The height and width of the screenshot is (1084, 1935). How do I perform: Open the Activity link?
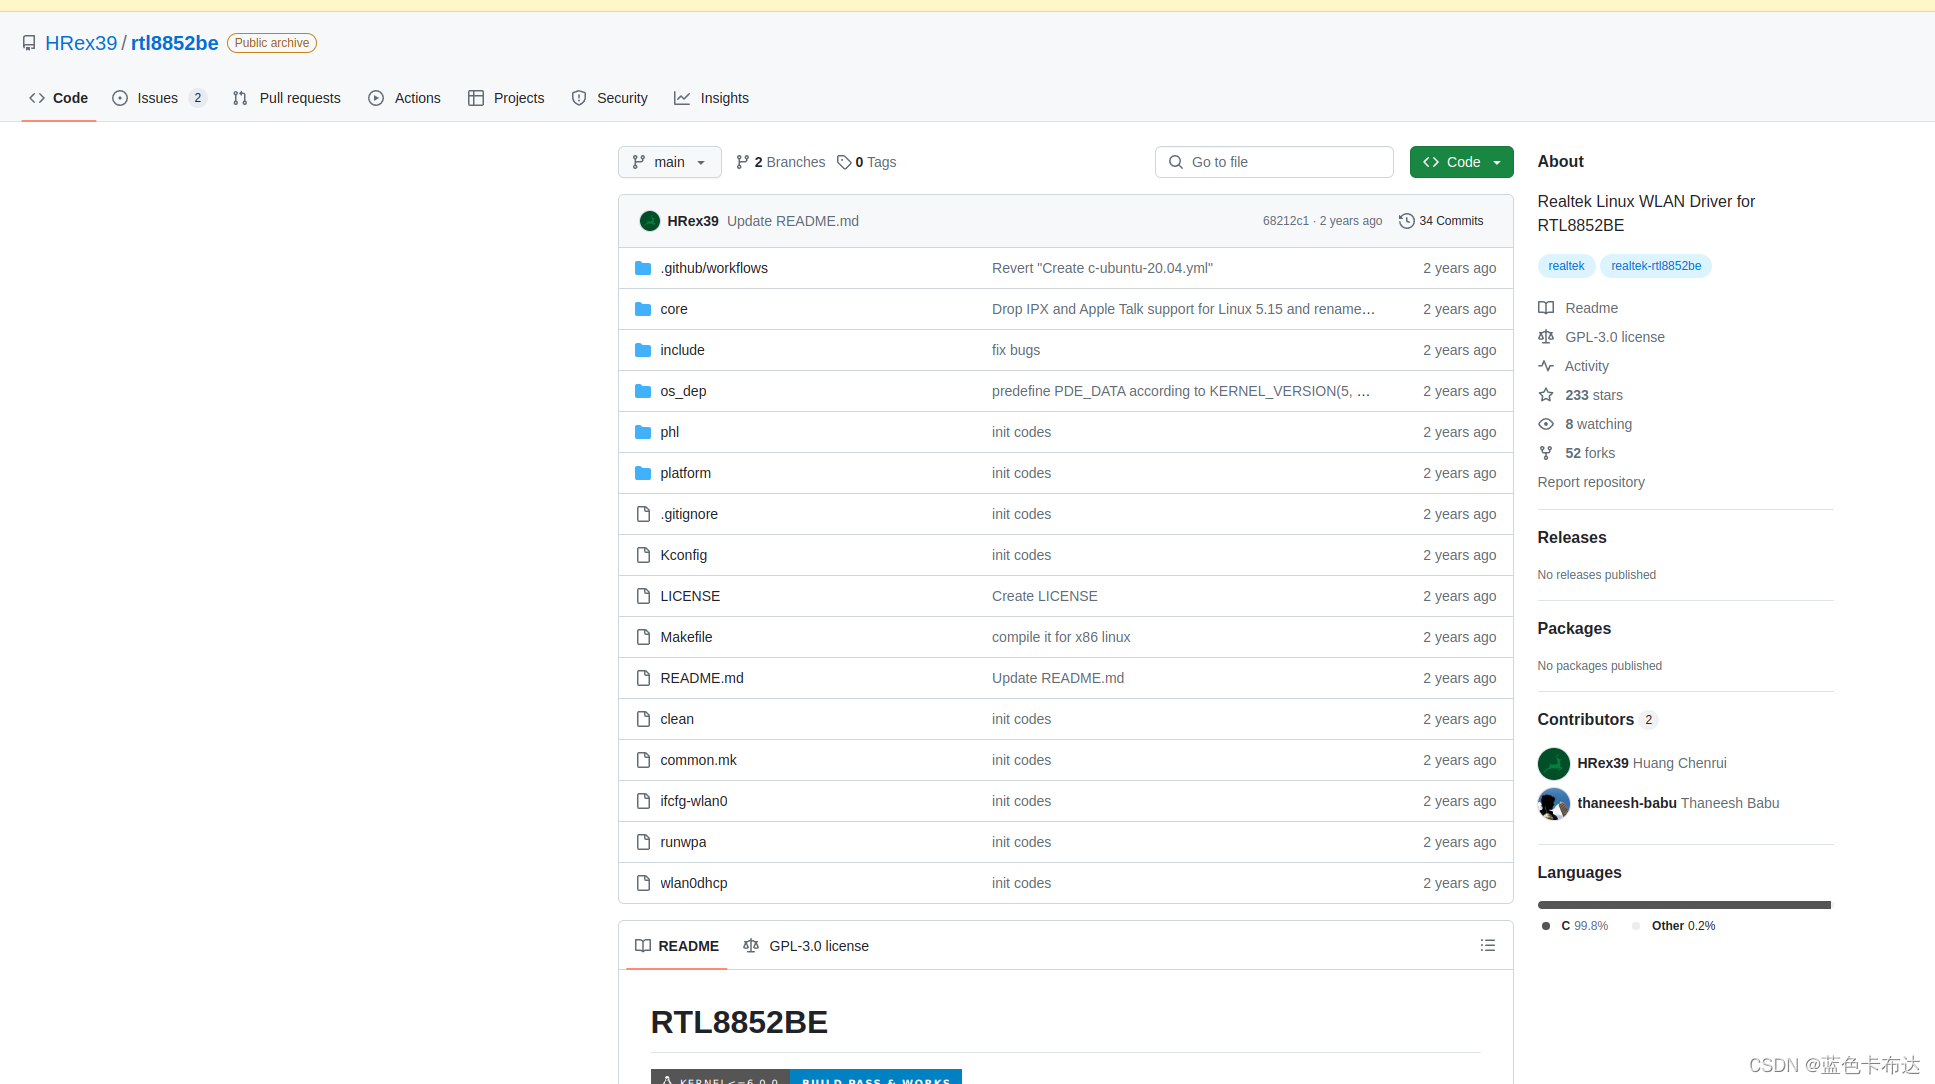(x=1573, y=366)
